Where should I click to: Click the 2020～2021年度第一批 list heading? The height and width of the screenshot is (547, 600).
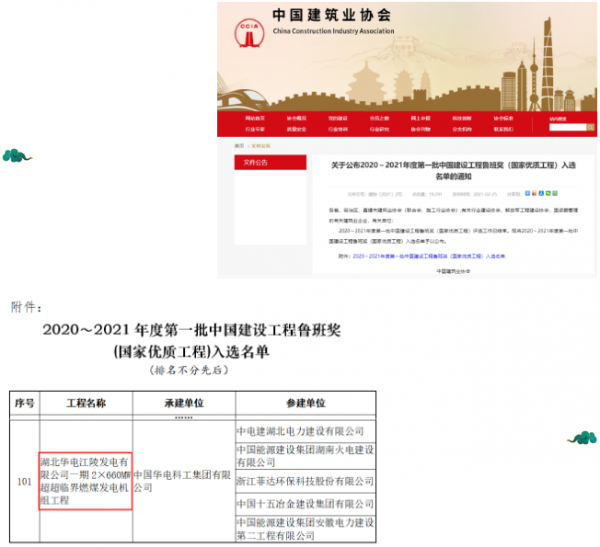(x=192, y=330)
